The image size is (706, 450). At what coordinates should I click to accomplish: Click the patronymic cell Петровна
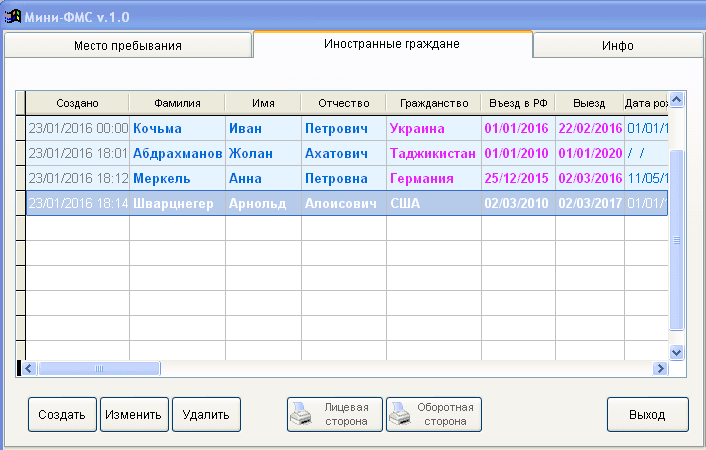click(x=344, y=178)
